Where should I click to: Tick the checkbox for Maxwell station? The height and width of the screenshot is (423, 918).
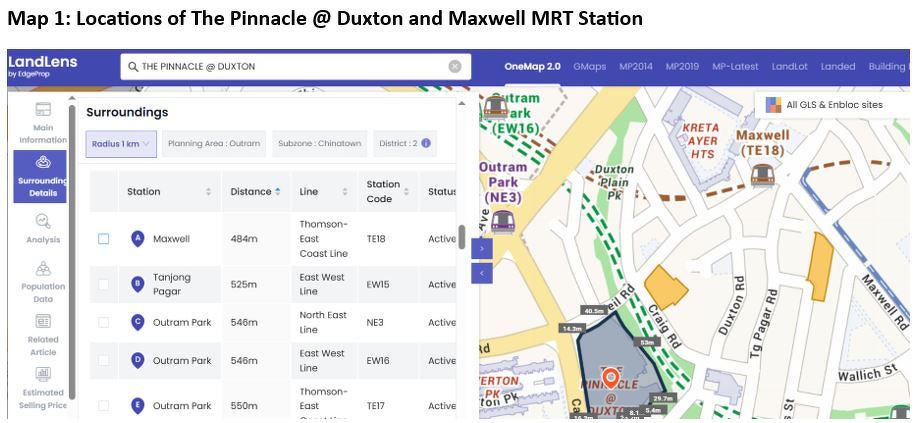tap(104, 239)
